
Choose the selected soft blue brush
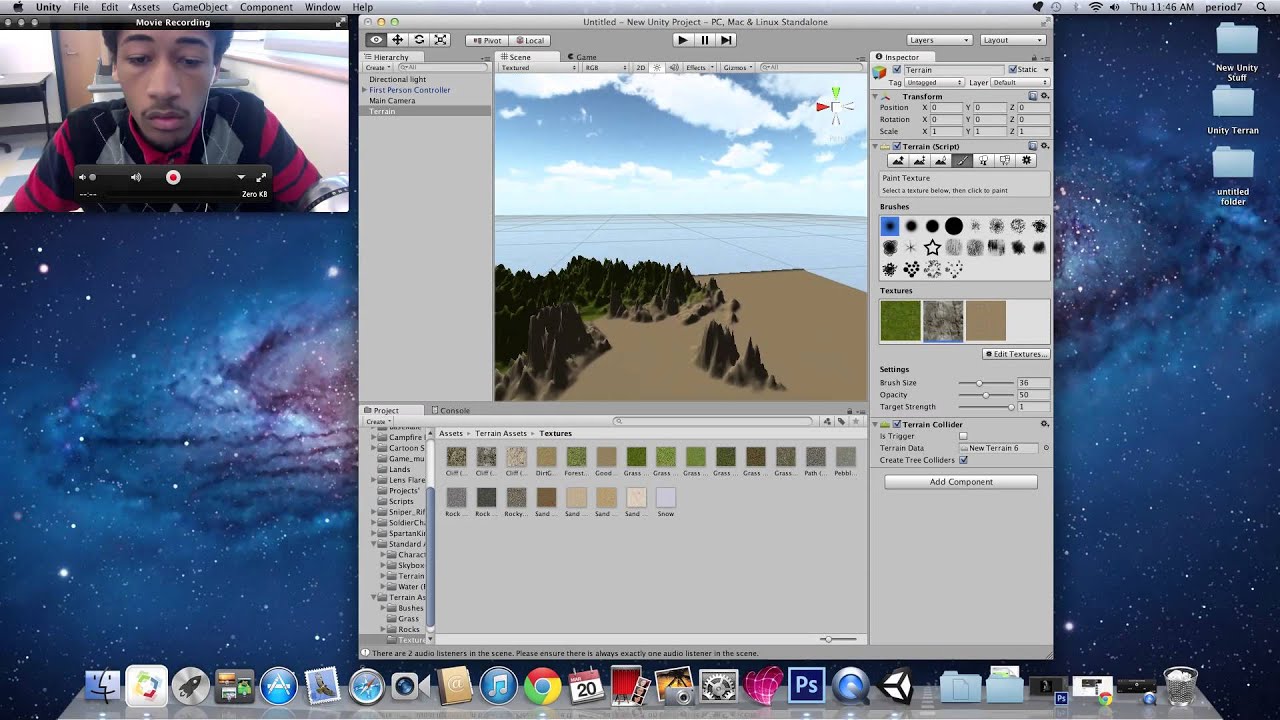(x=889, y=226)
